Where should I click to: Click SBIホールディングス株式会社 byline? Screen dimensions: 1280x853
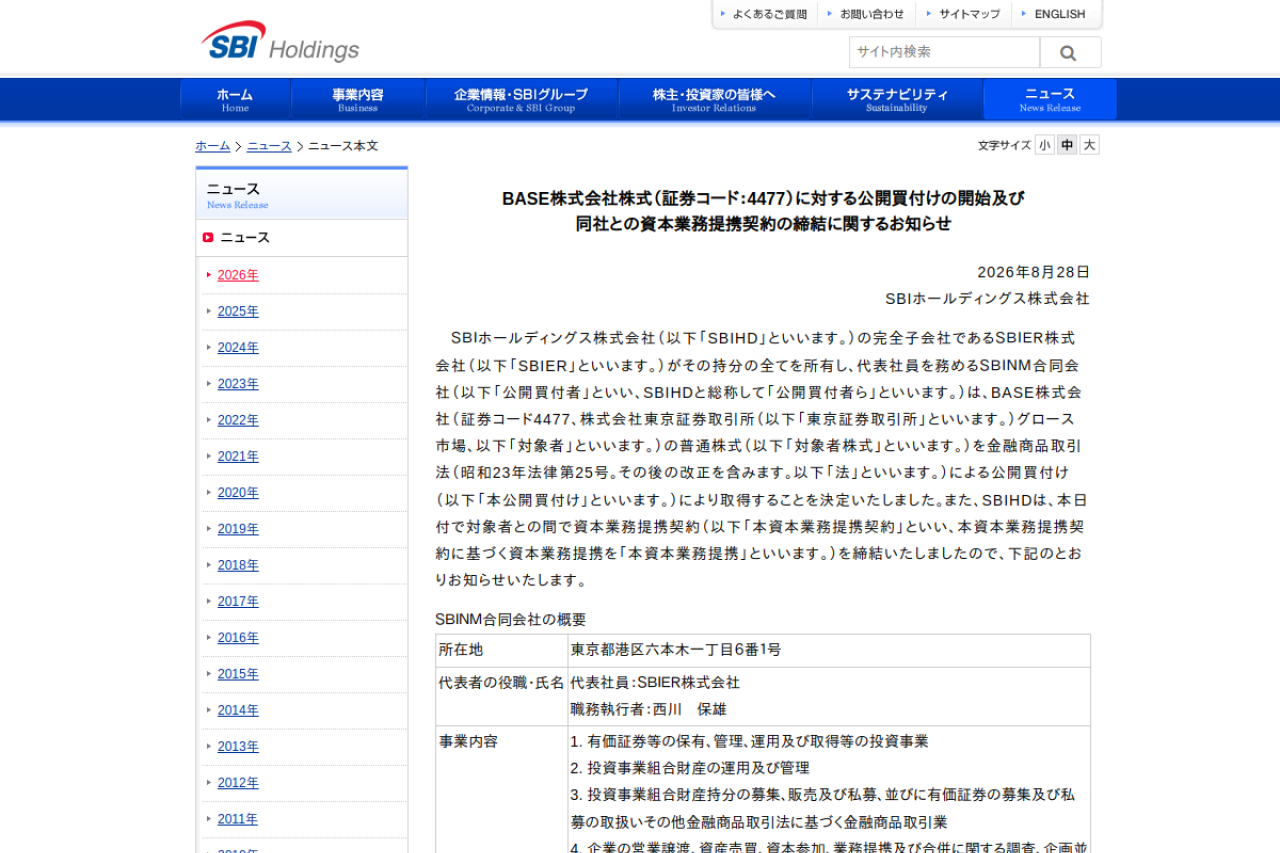pyautogui.click(x=988, y=299)
